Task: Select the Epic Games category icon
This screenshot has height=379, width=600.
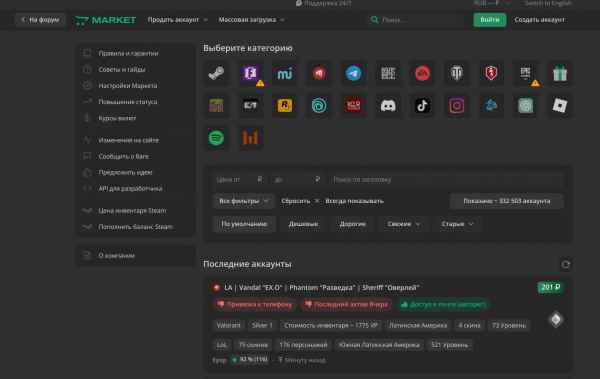Action: tap(525, 73)
